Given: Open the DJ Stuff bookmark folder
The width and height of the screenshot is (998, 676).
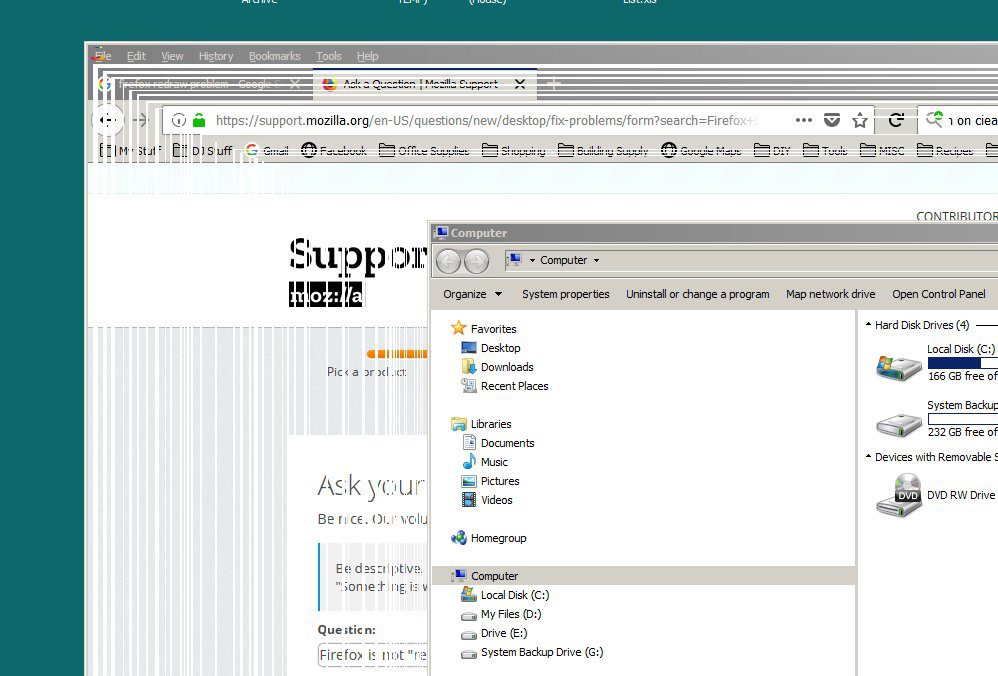Looking at the screenshot, I should point(203,150).
